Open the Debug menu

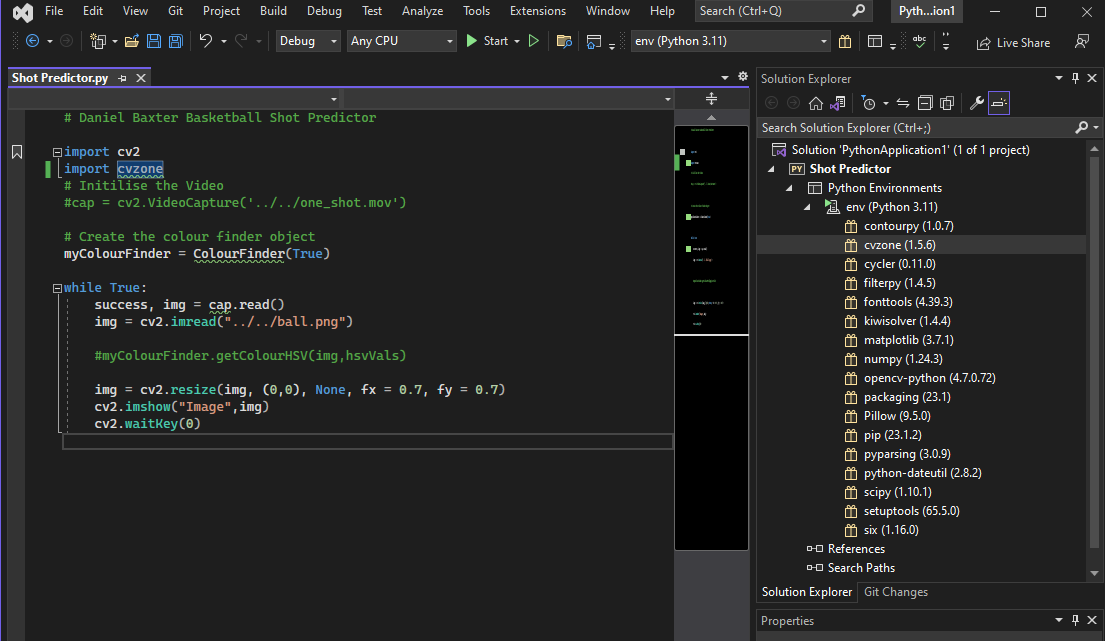click(324, 11)
